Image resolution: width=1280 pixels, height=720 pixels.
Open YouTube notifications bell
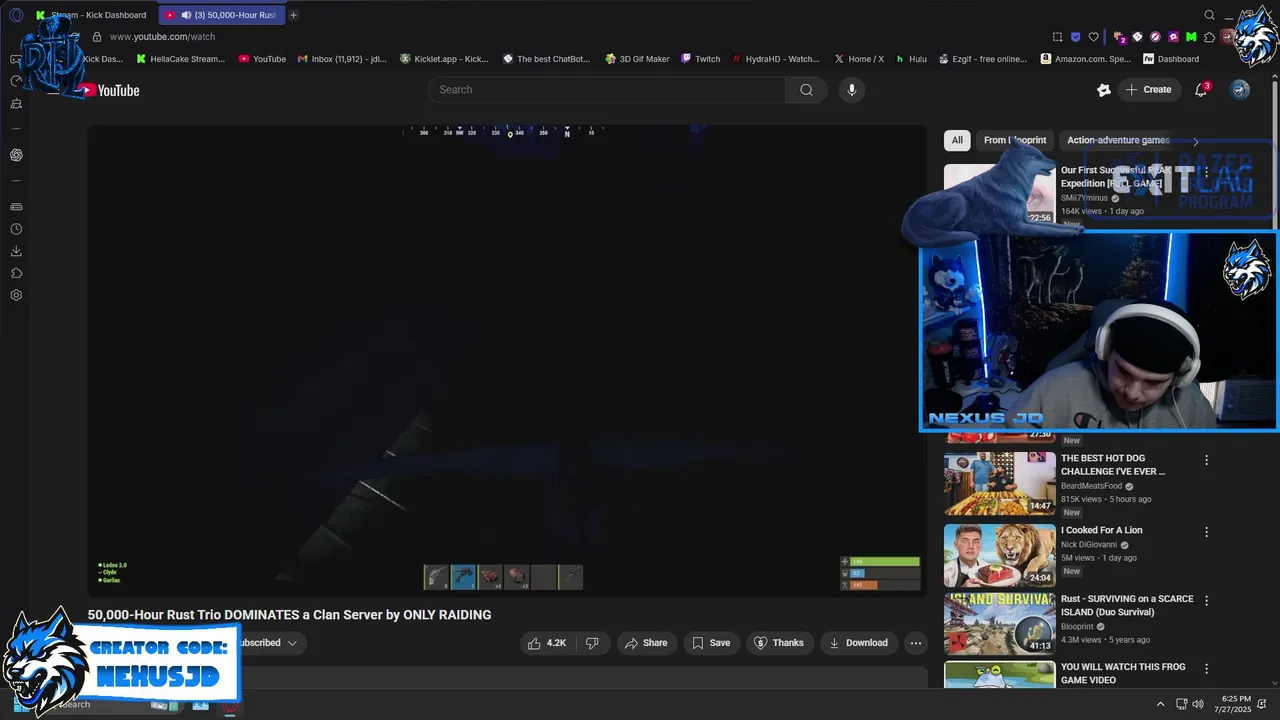pos(1202,90)
